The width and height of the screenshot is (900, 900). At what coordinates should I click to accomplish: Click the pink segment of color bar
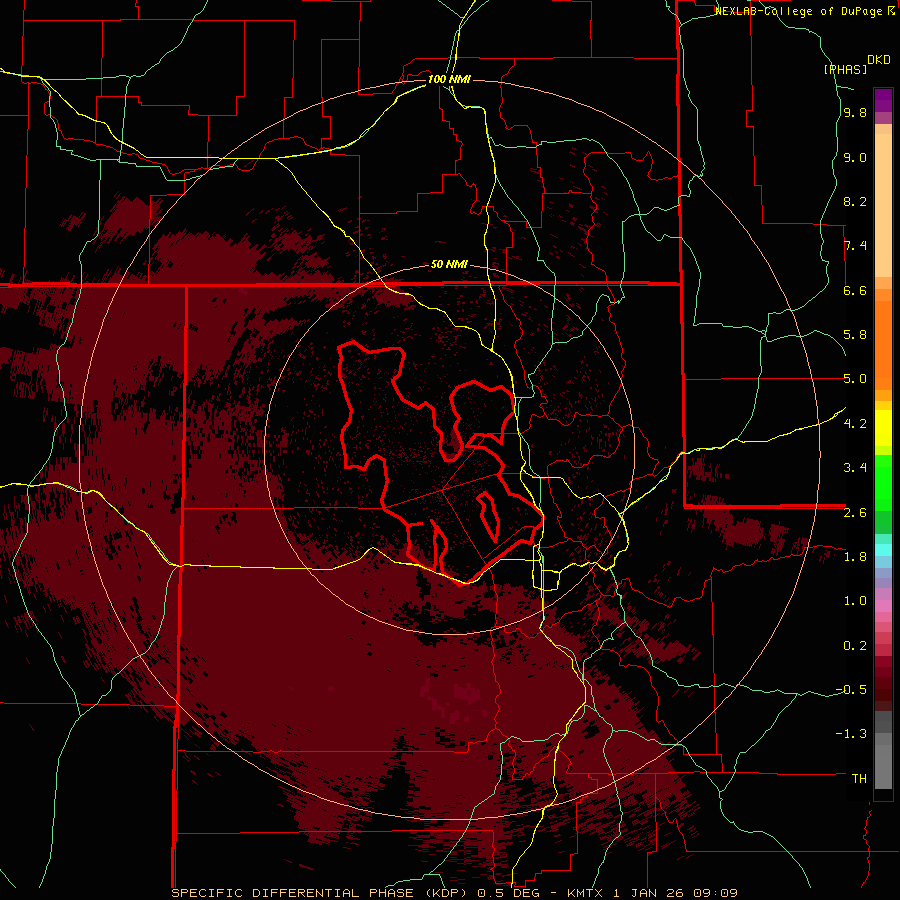[883, 606]
